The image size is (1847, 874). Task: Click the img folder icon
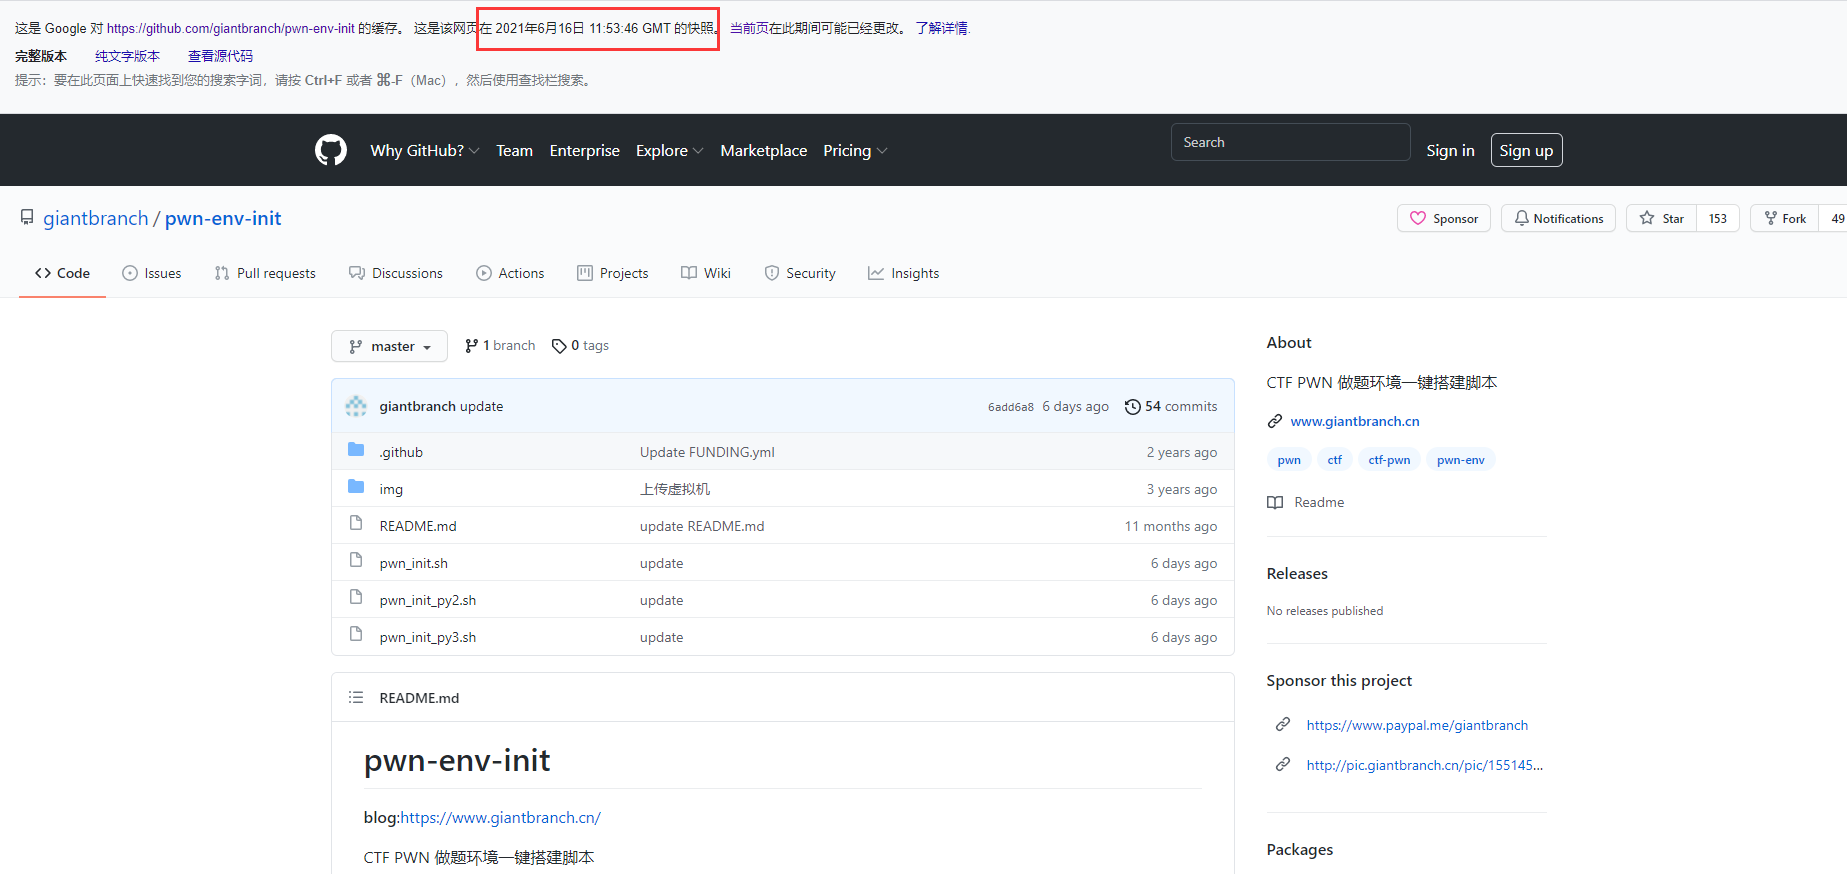356,487
